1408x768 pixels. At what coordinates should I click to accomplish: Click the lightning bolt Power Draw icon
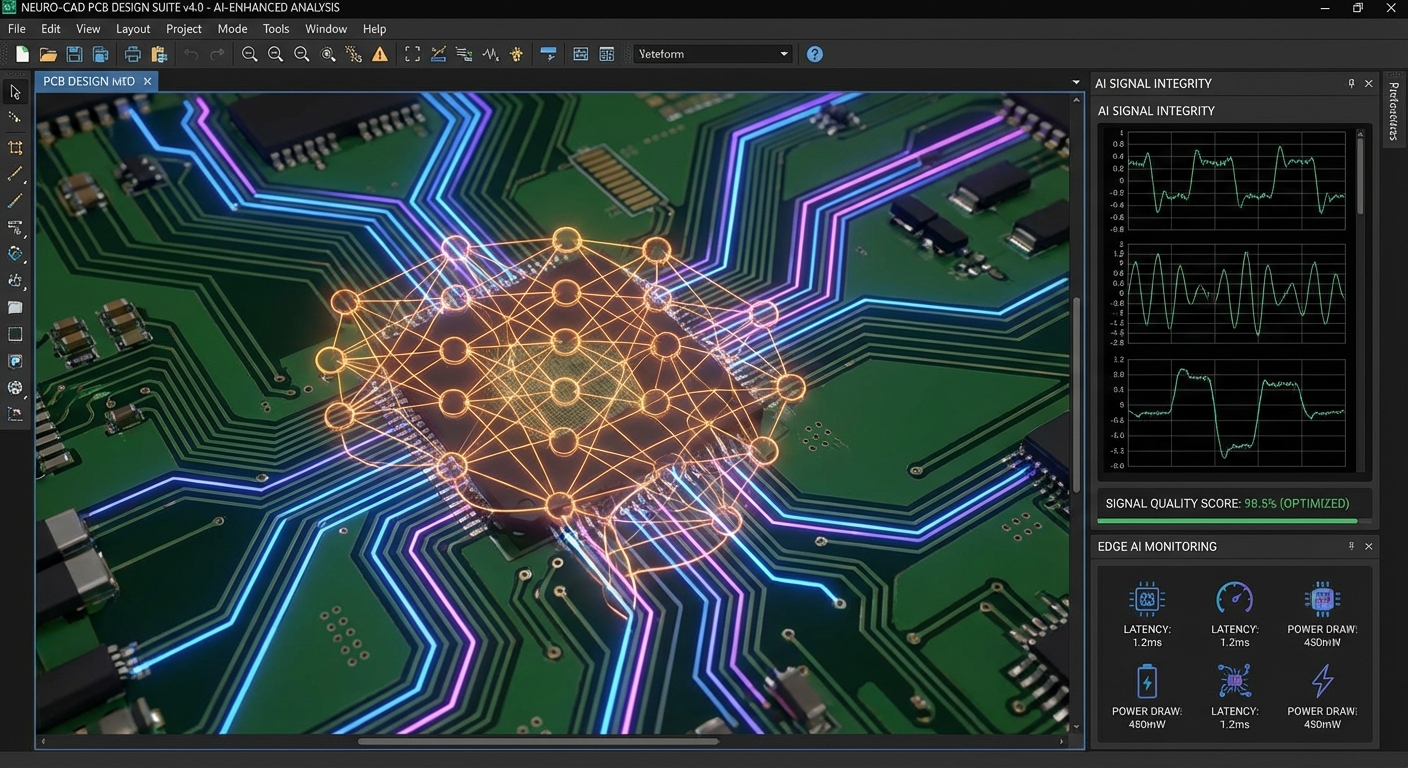(x=1322, y=681)
